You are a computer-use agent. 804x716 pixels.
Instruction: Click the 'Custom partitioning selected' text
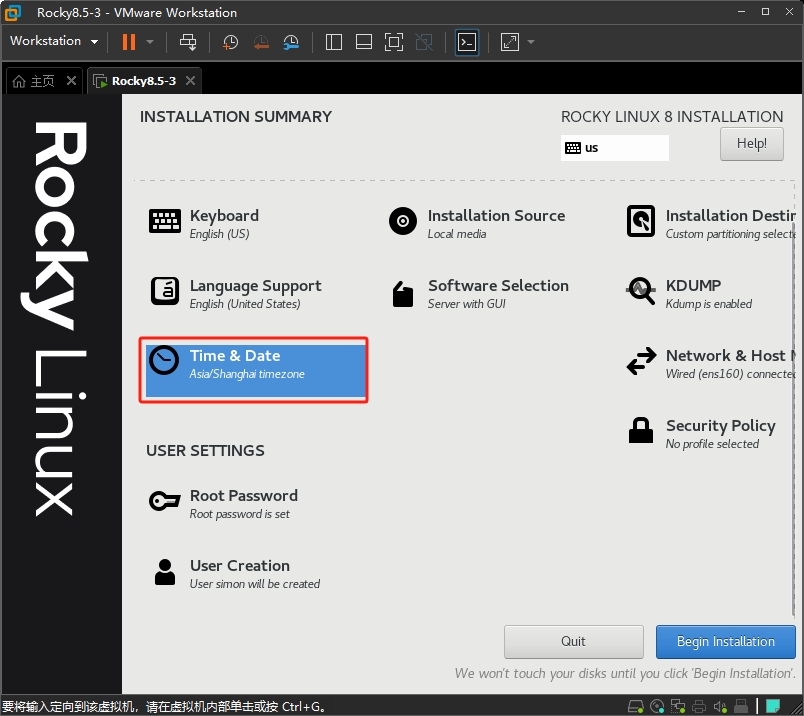730,234
